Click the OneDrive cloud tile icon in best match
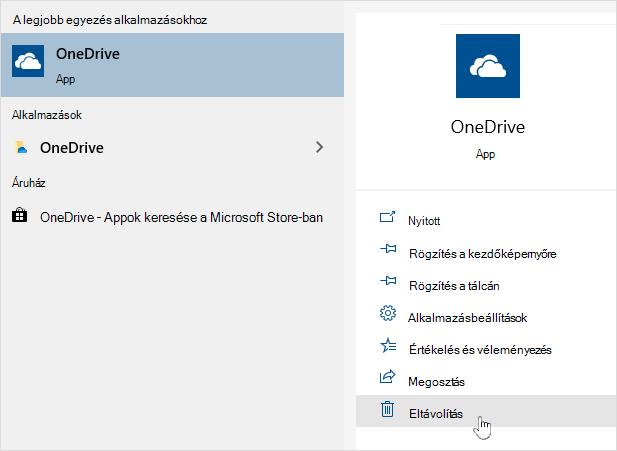Screen dimensions: 617x451 click(28, 61)
